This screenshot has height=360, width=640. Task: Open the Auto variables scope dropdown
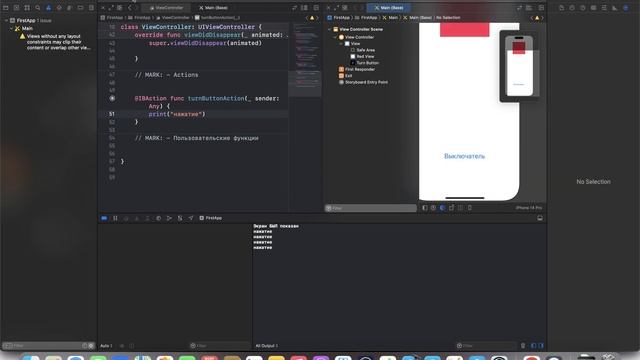pyautogui.click(x=107, y=346)
